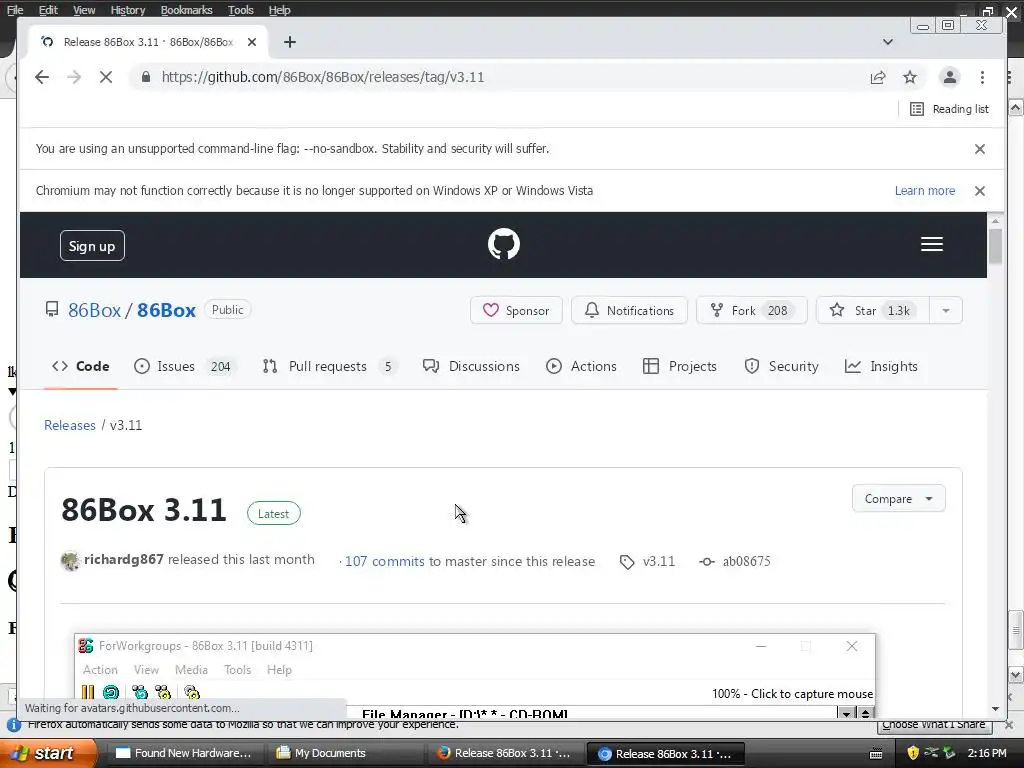Switch to the Issues tab
The image size is (1024, 768).
(184, 366)
